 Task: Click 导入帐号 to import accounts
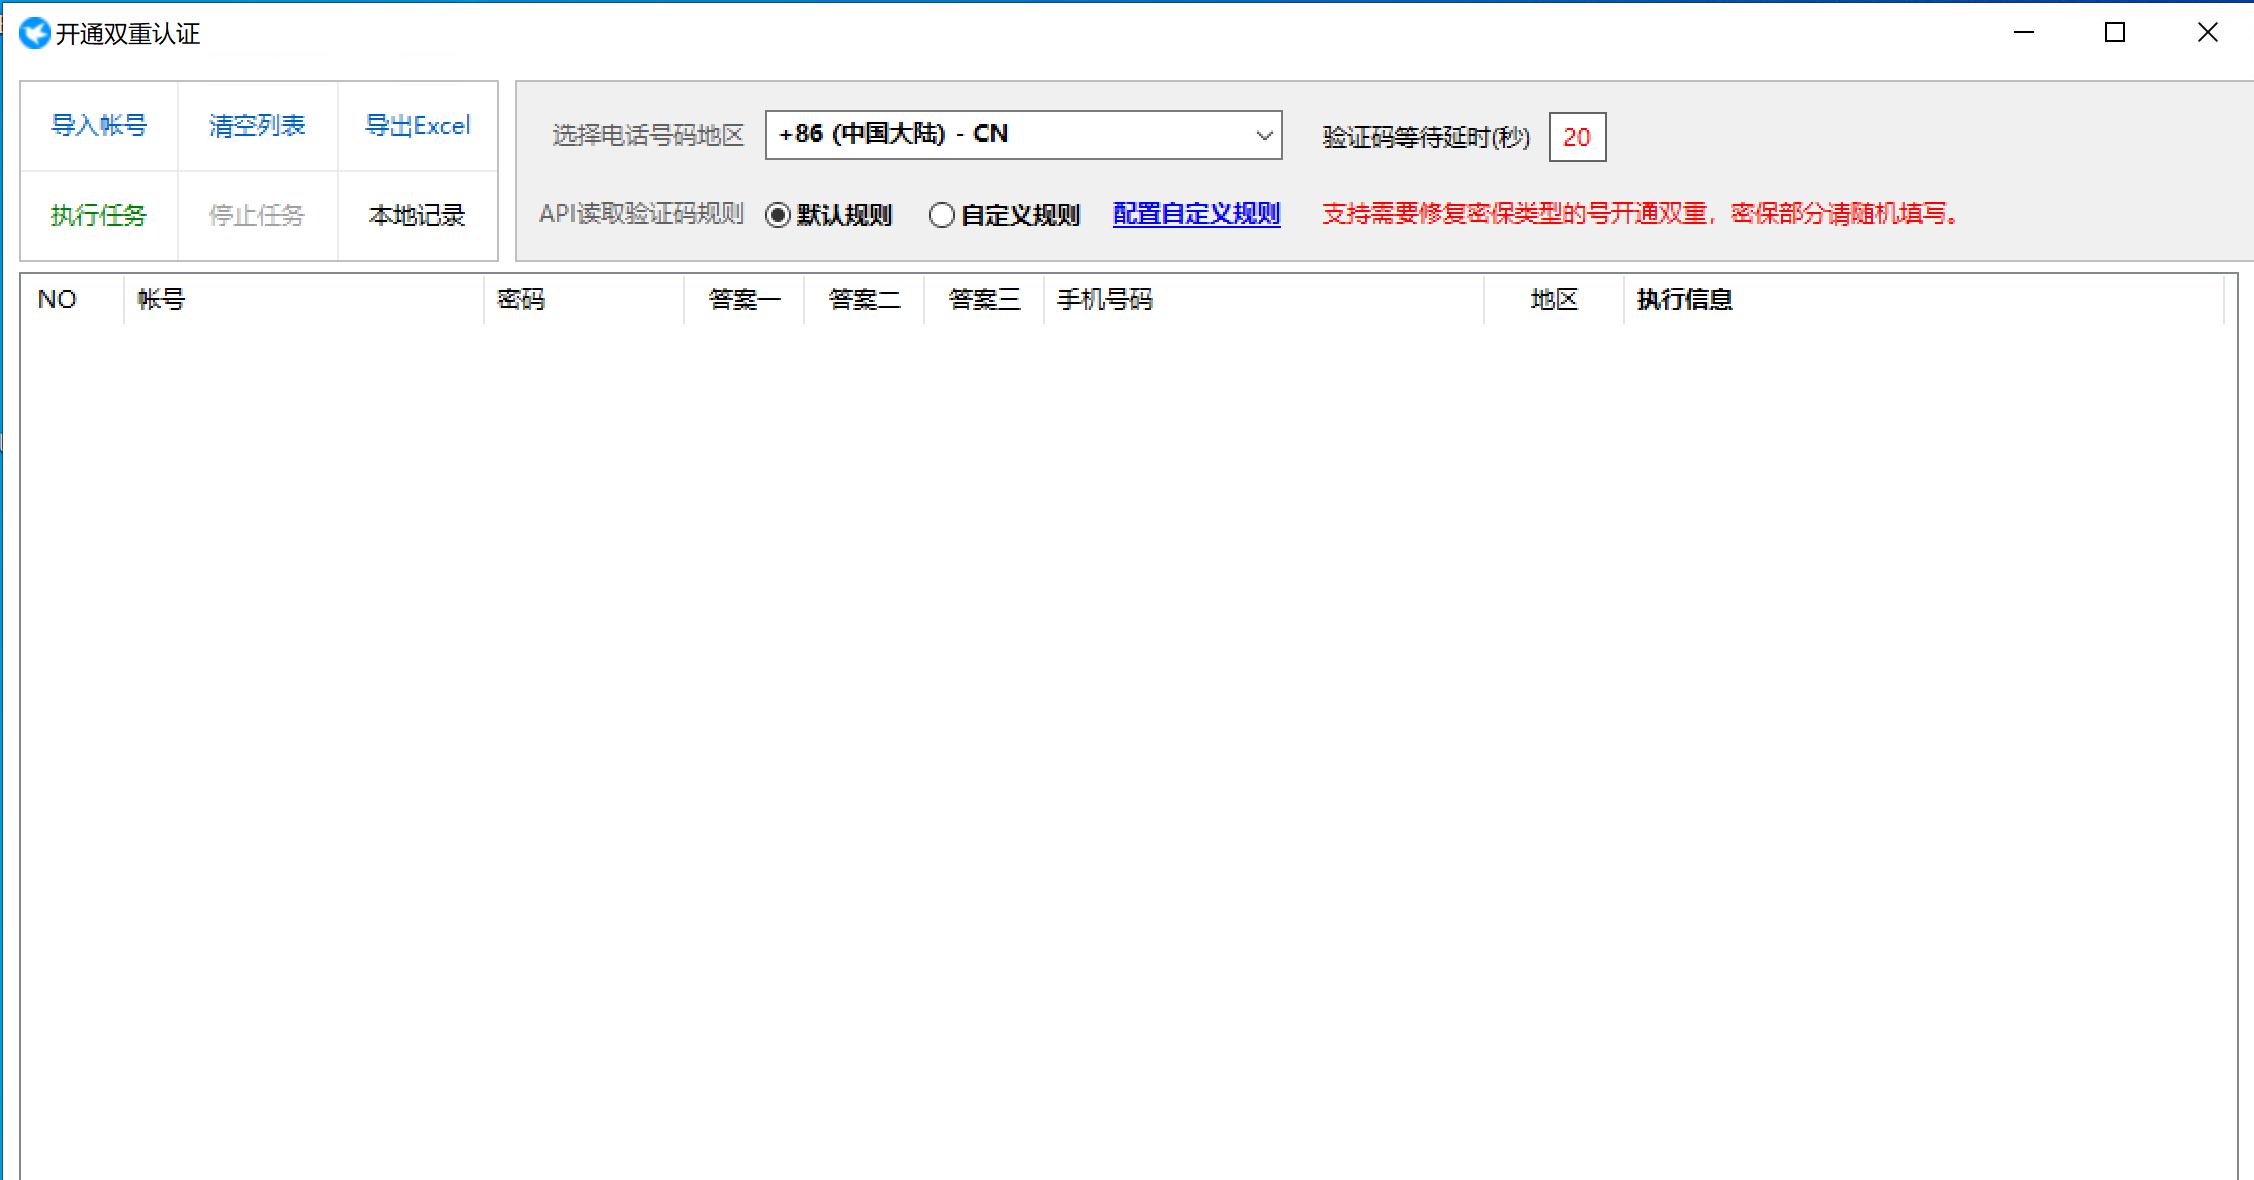[x=99, y=126]
